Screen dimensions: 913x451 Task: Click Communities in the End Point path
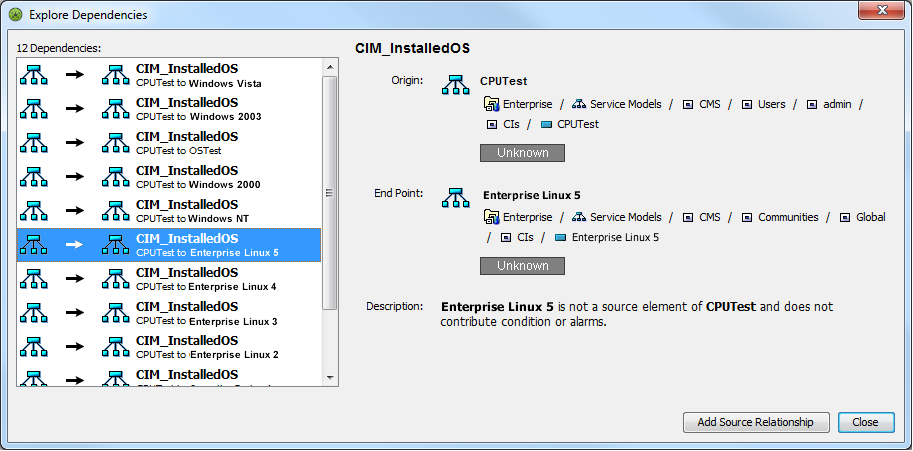point(788,217)
